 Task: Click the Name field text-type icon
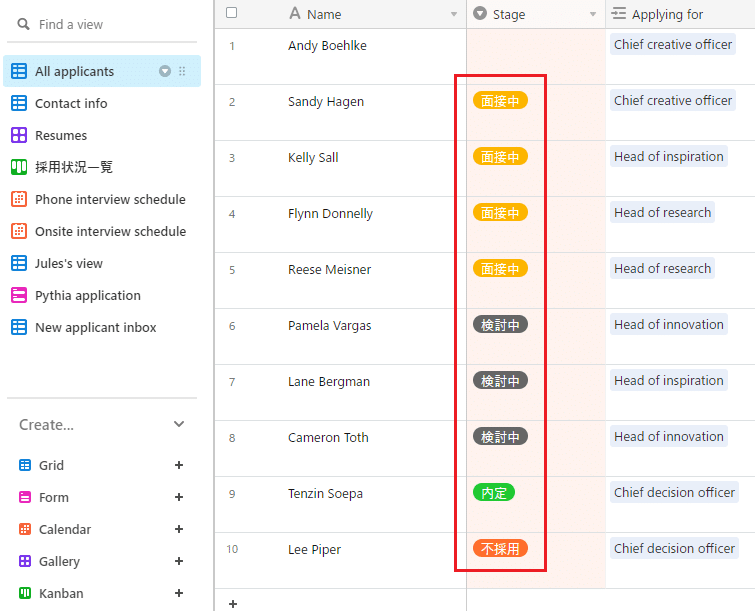point(295,13)
